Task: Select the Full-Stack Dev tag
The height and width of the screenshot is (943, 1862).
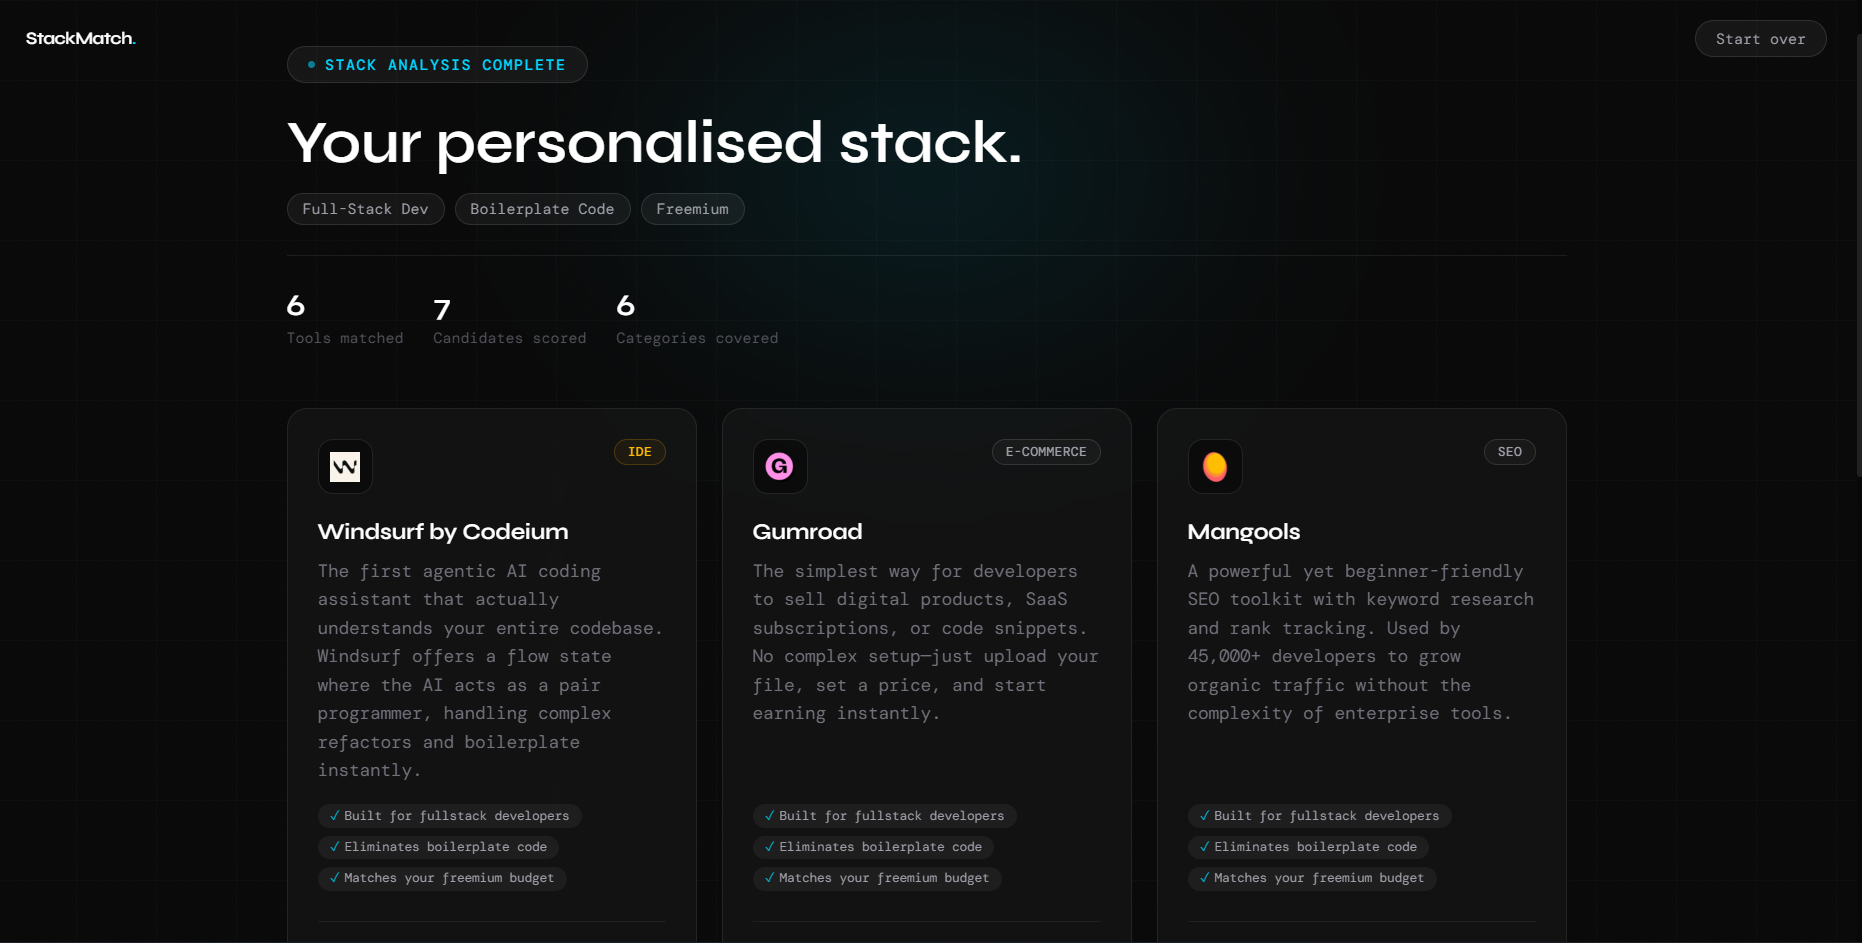Action: [x=365, y=208]
